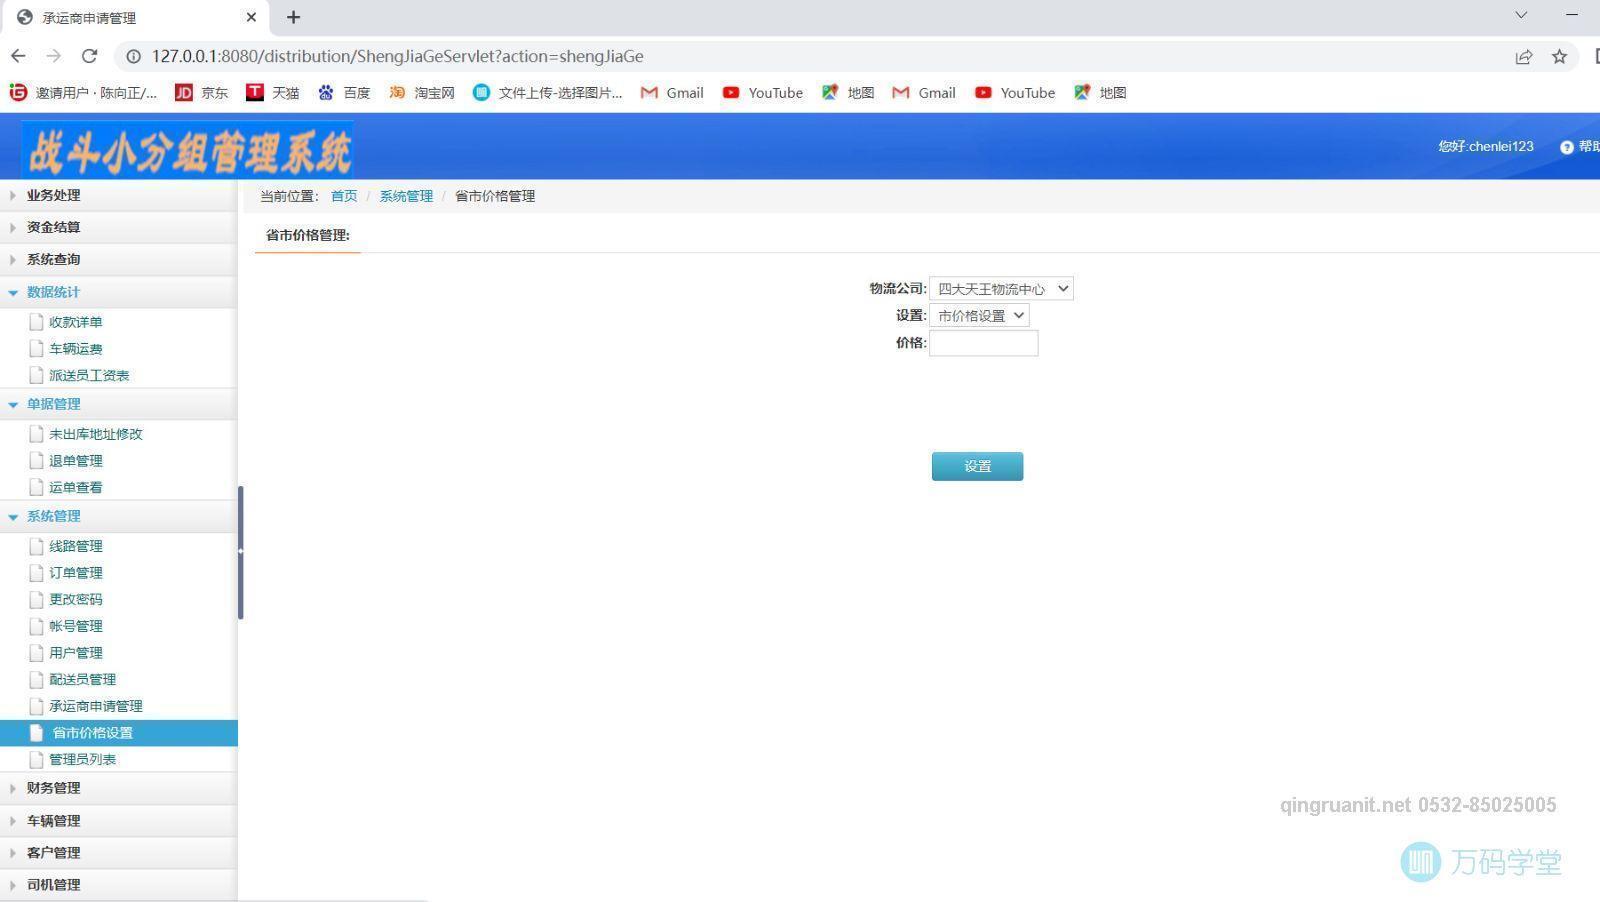
Task: Open 退单管理 in sidebar
Action: click(x=76, y=461)
